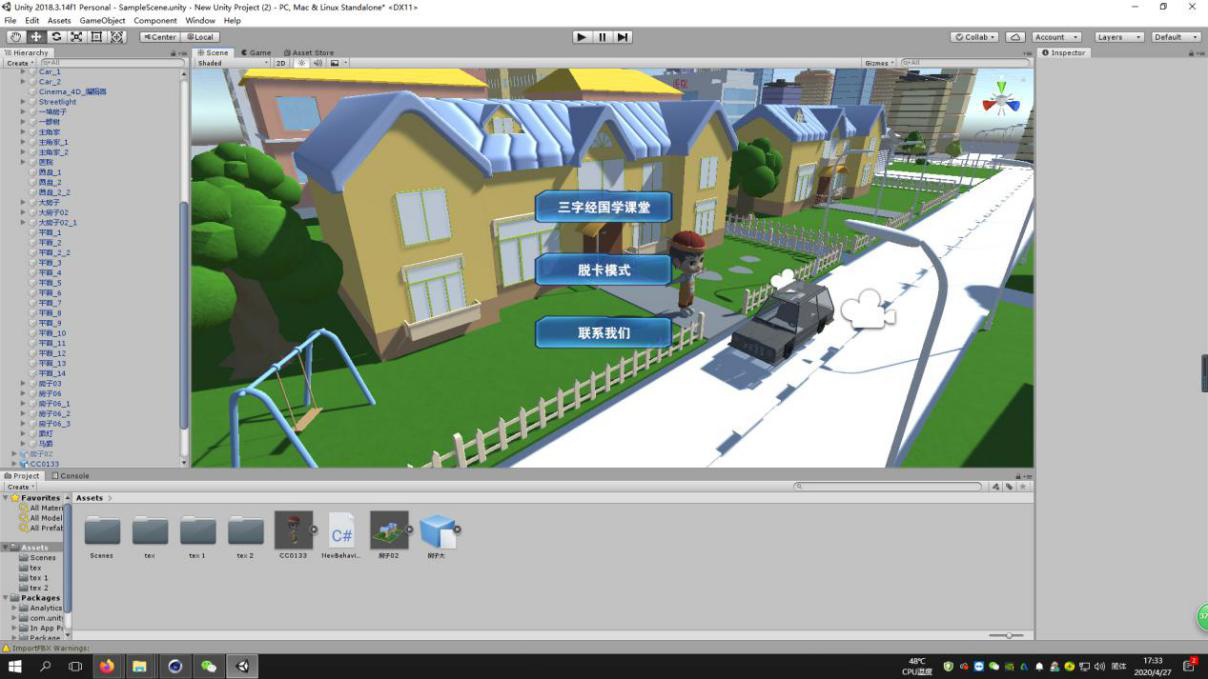Toggle scene lighting
1208x679 pixels.
(300, 63)
